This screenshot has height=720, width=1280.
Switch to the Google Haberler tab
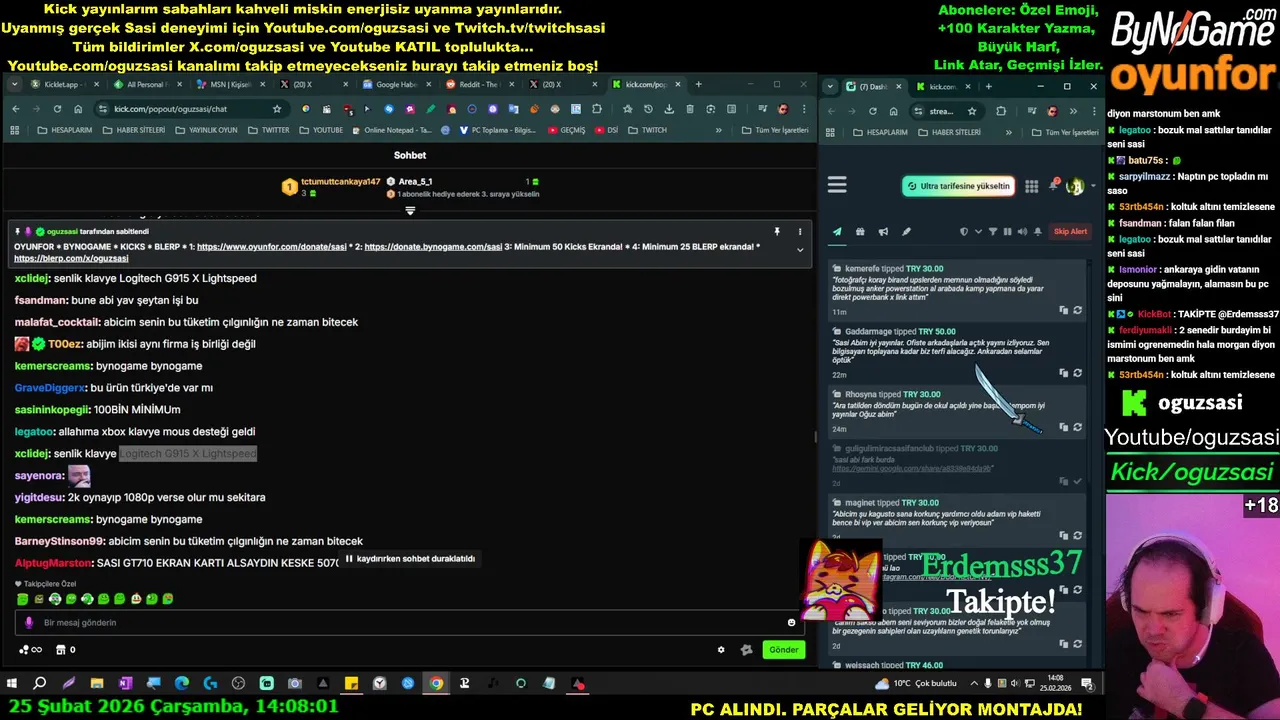pos(396,85)
